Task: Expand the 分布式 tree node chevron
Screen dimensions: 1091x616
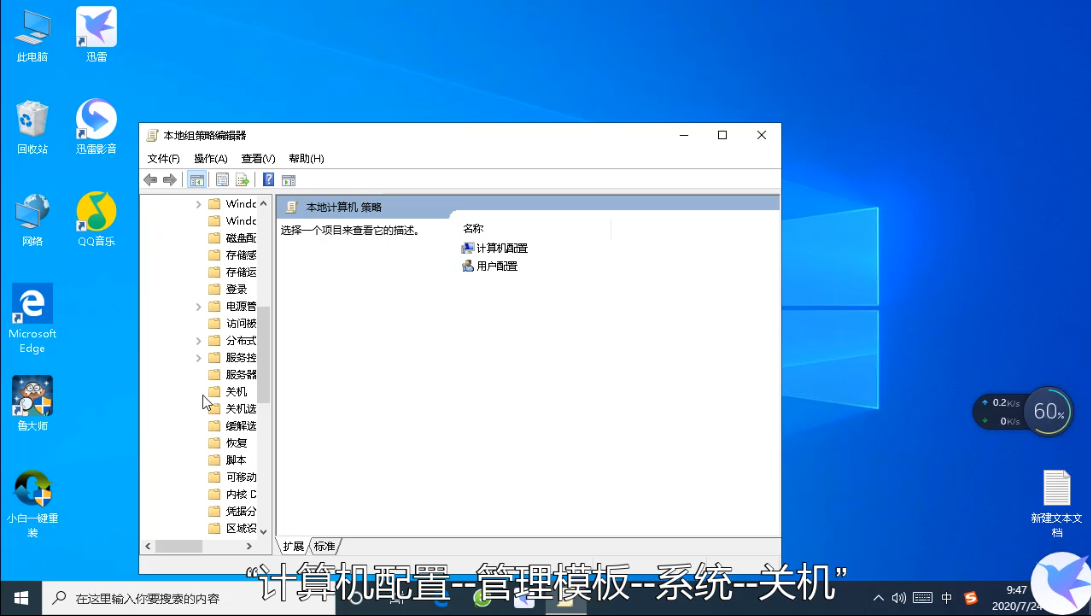Action: 199,340
